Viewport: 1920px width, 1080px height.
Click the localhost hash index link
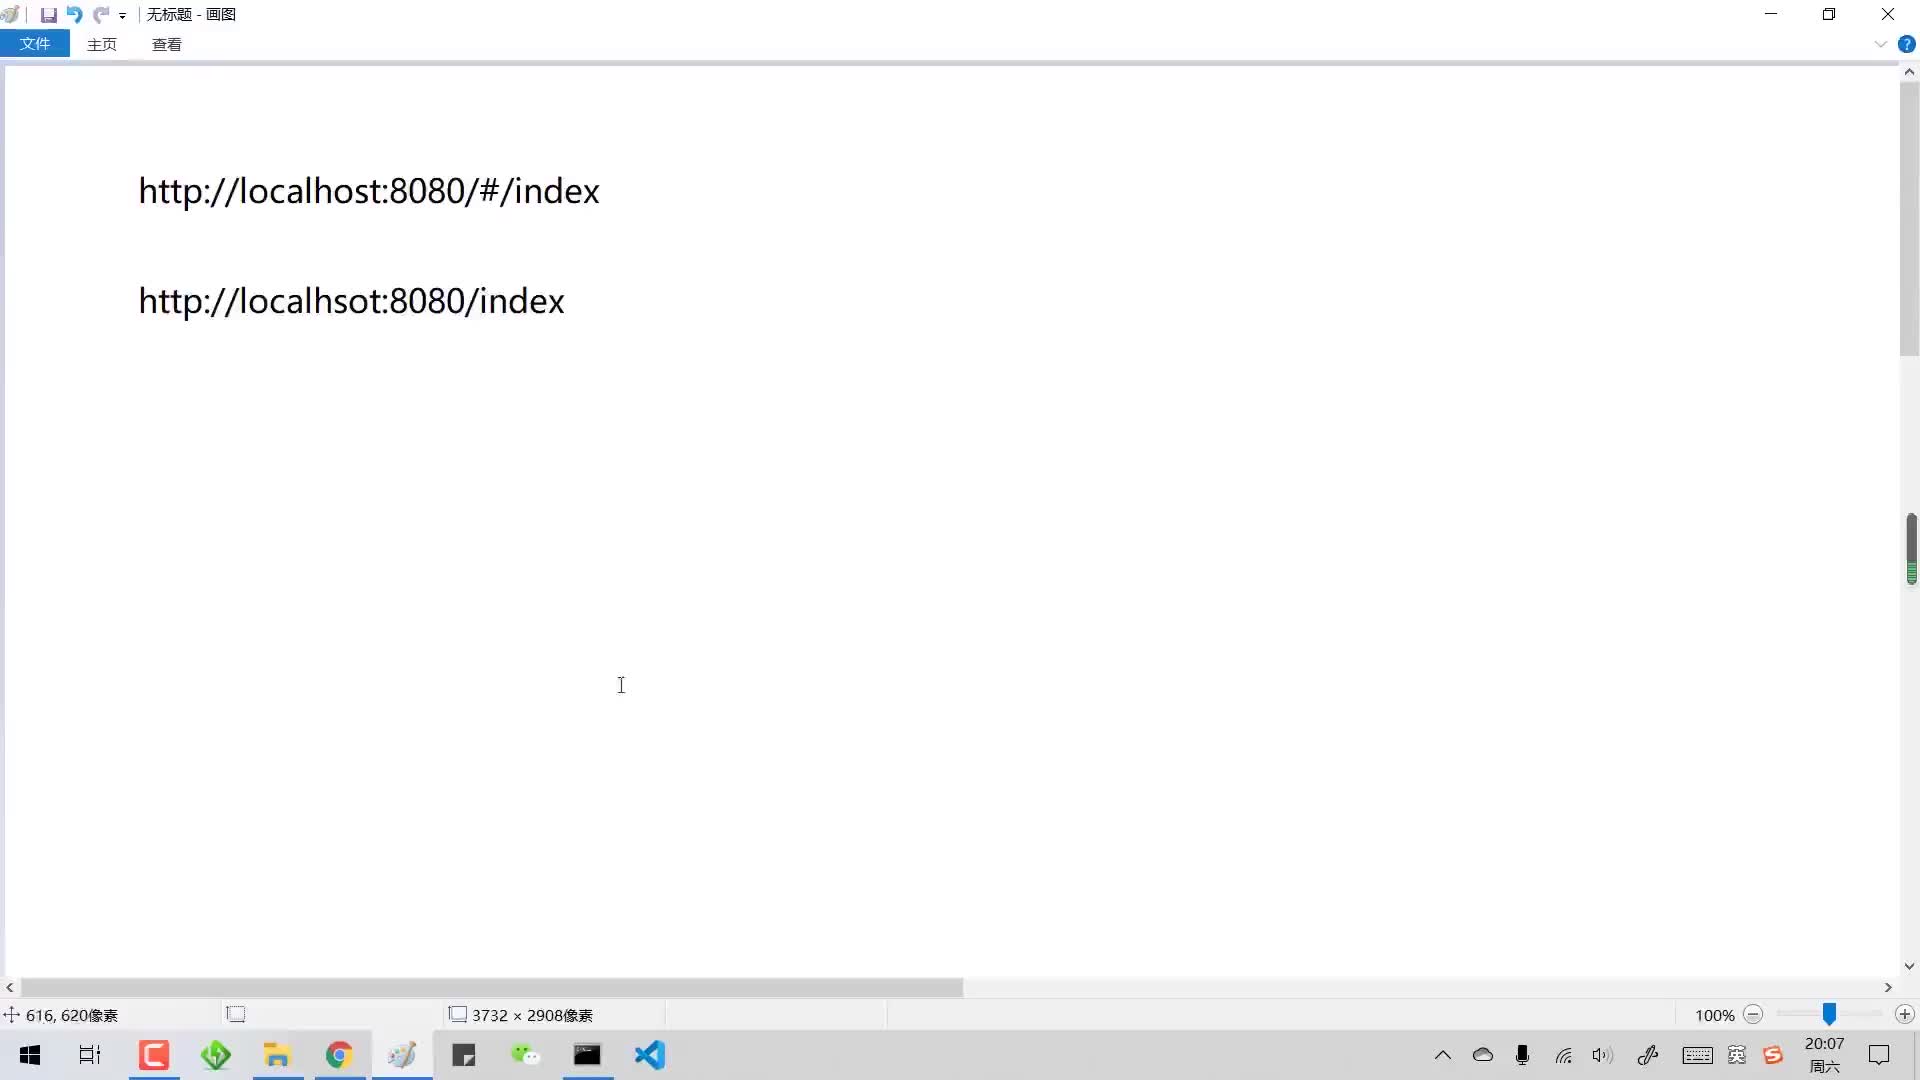(369, 189)
